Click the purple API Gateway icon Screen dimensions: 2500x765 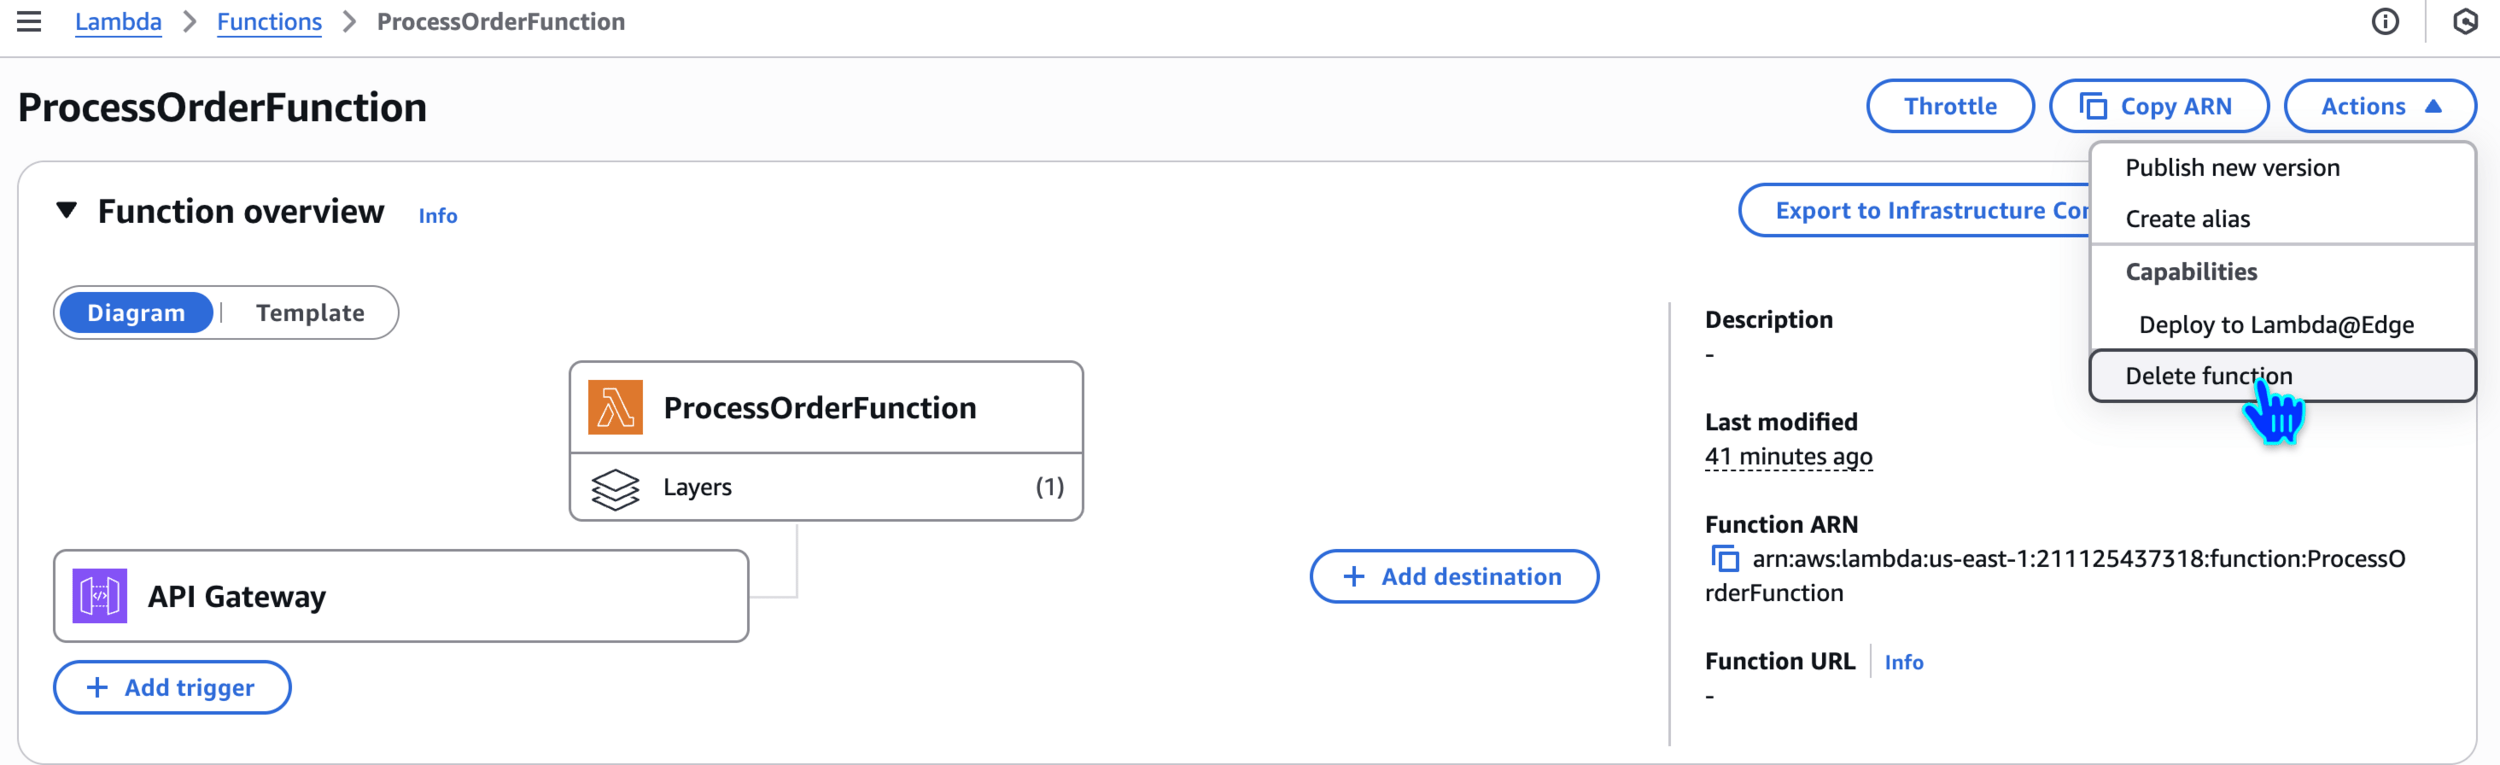[x=100, y=596]
